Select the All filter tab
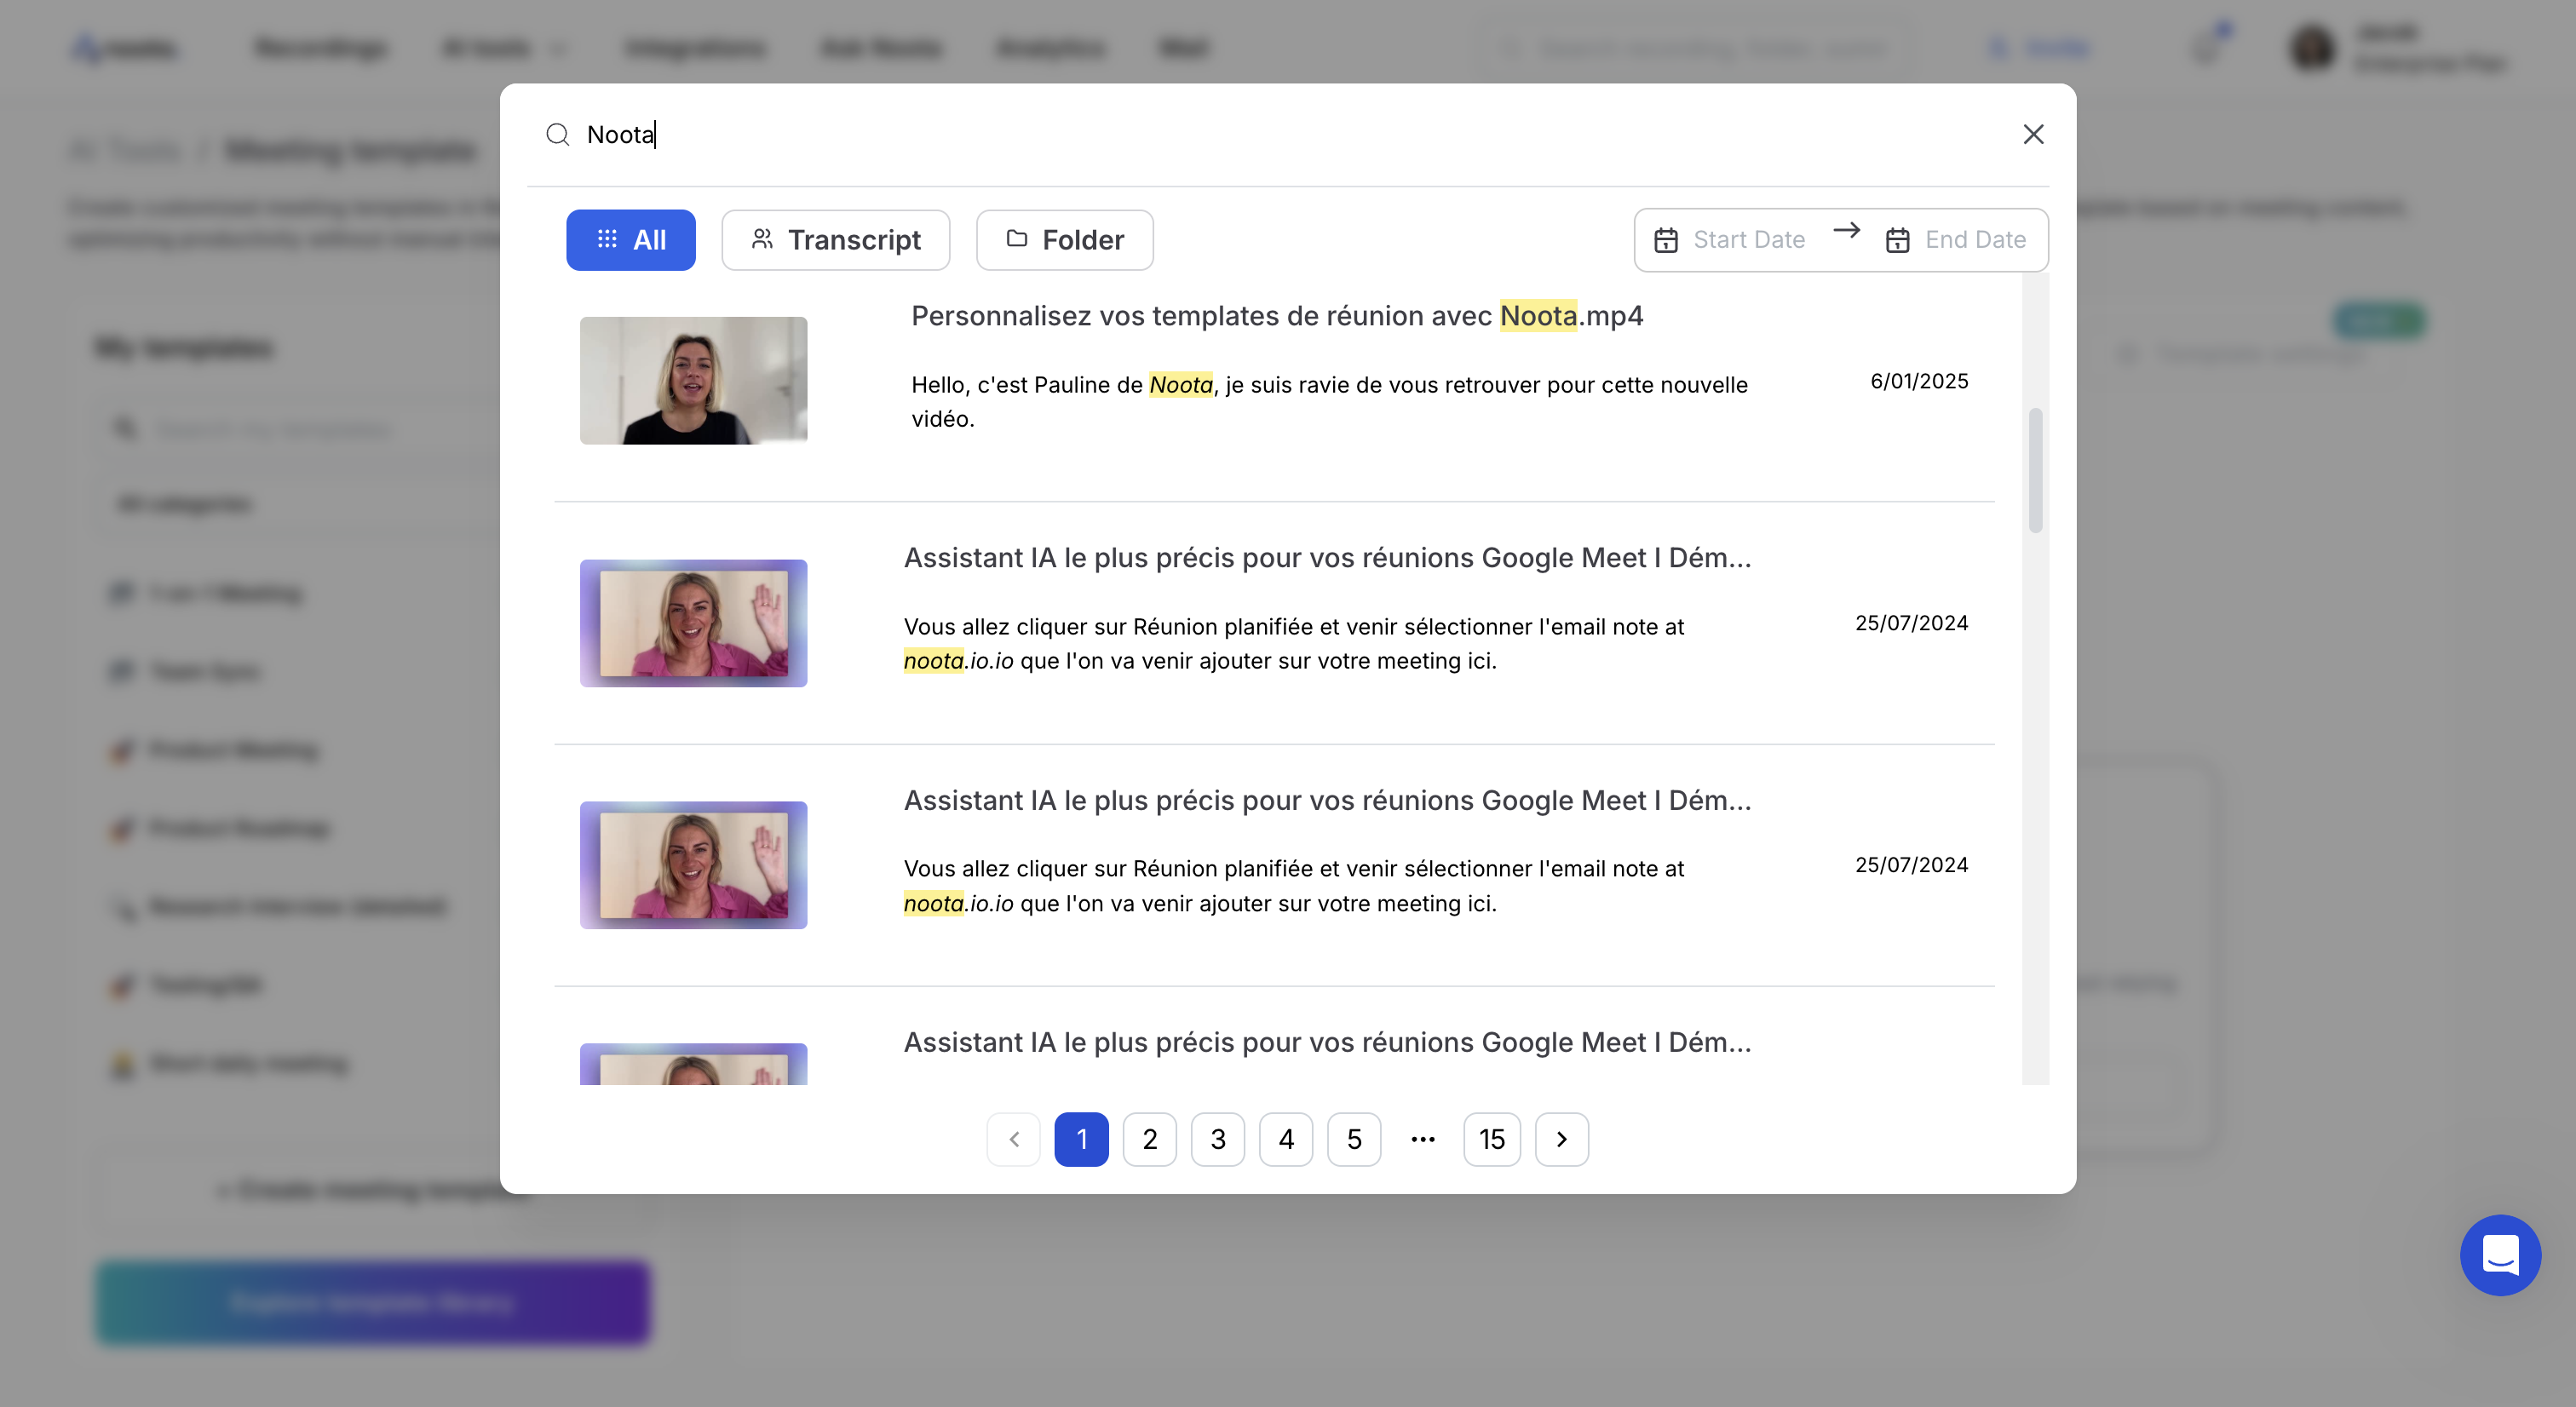2576x1407 pixels. [630, 240]
